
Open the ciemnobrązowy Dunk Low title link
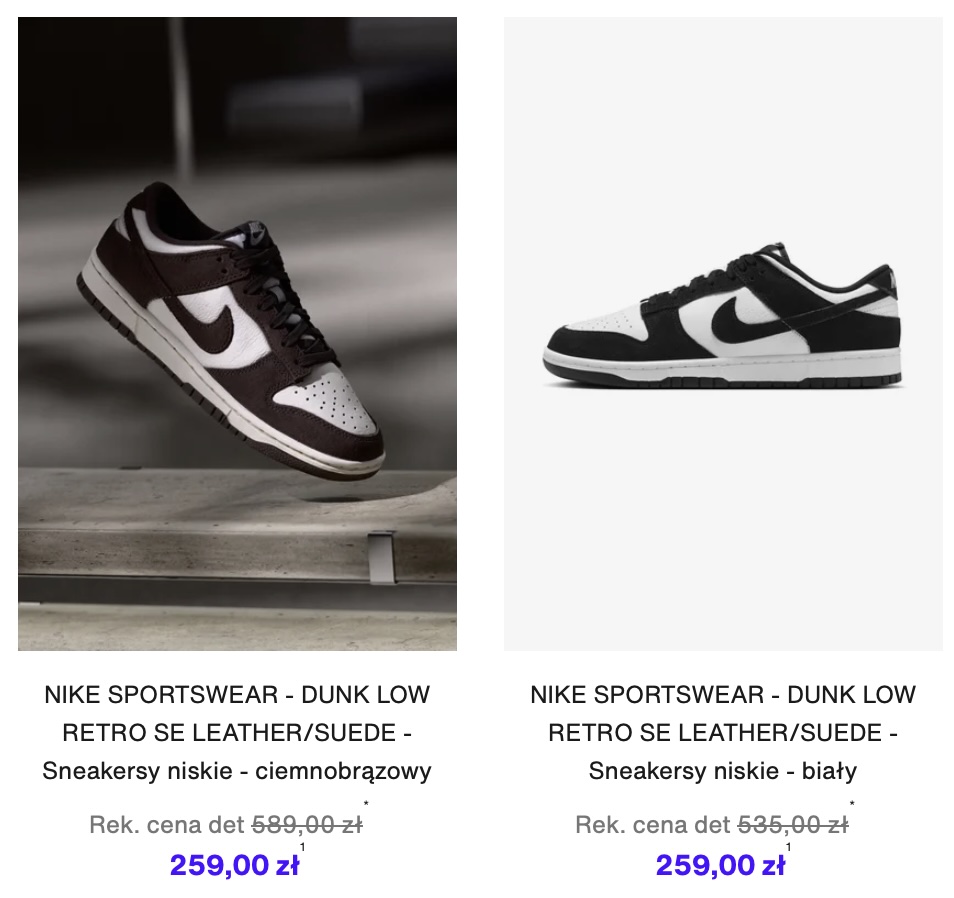coord(237,733)
